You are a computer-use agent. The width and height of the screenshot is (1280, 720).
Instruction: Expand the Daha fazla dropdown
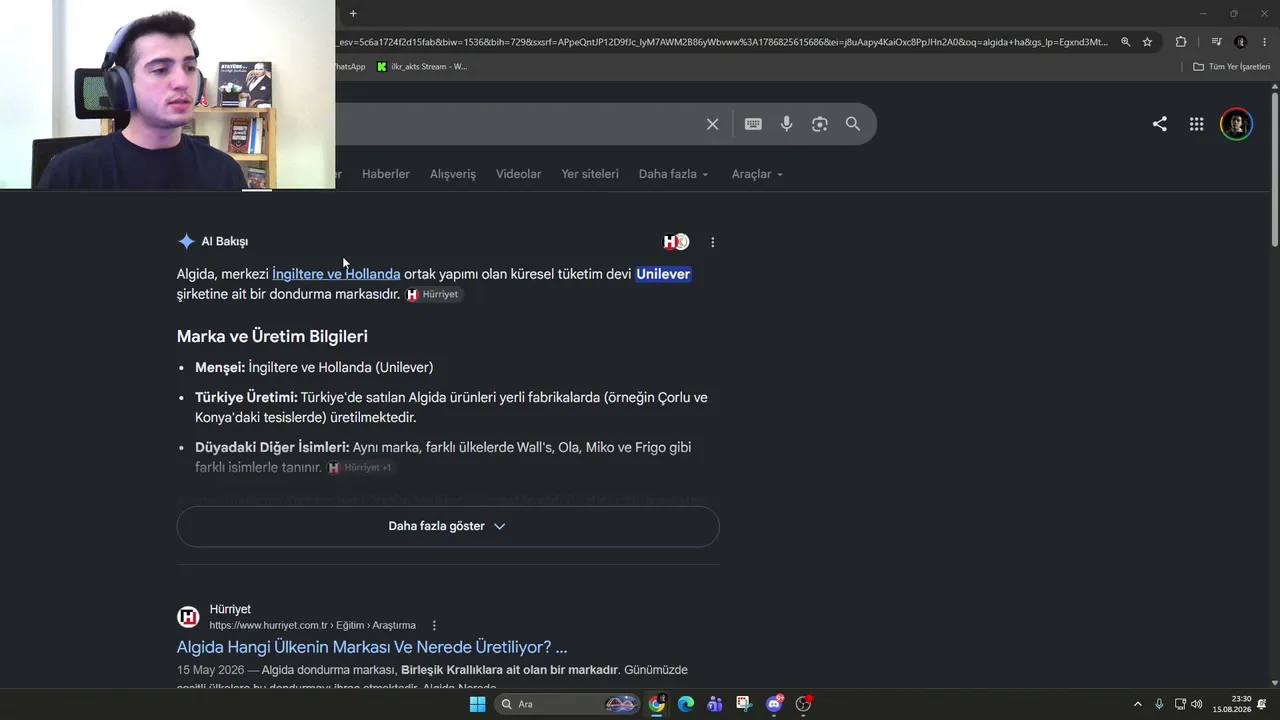pyautogui.click(x=674, y=174)
